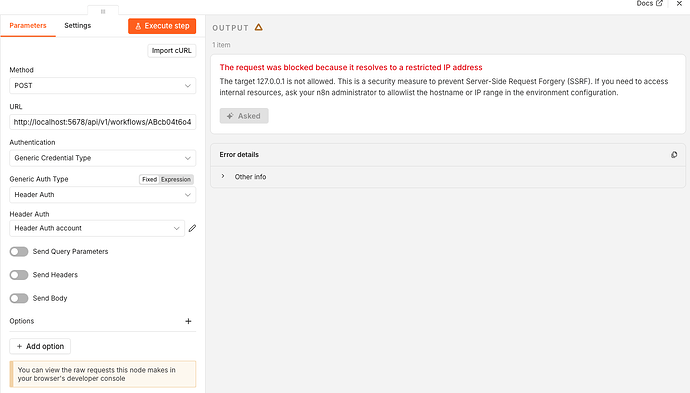Viewport: 690px width, 393px height.
Task: Select the Expression mode option
Action: pos(176,180)
